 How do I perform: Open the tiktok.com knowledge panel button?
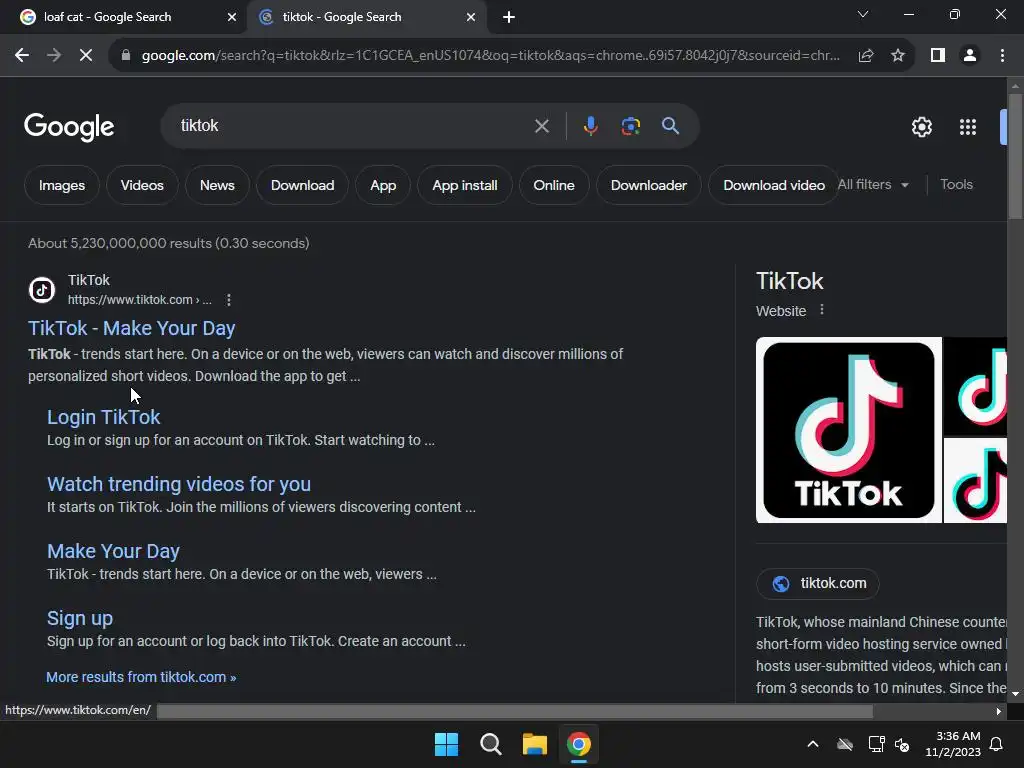point(818,583)
